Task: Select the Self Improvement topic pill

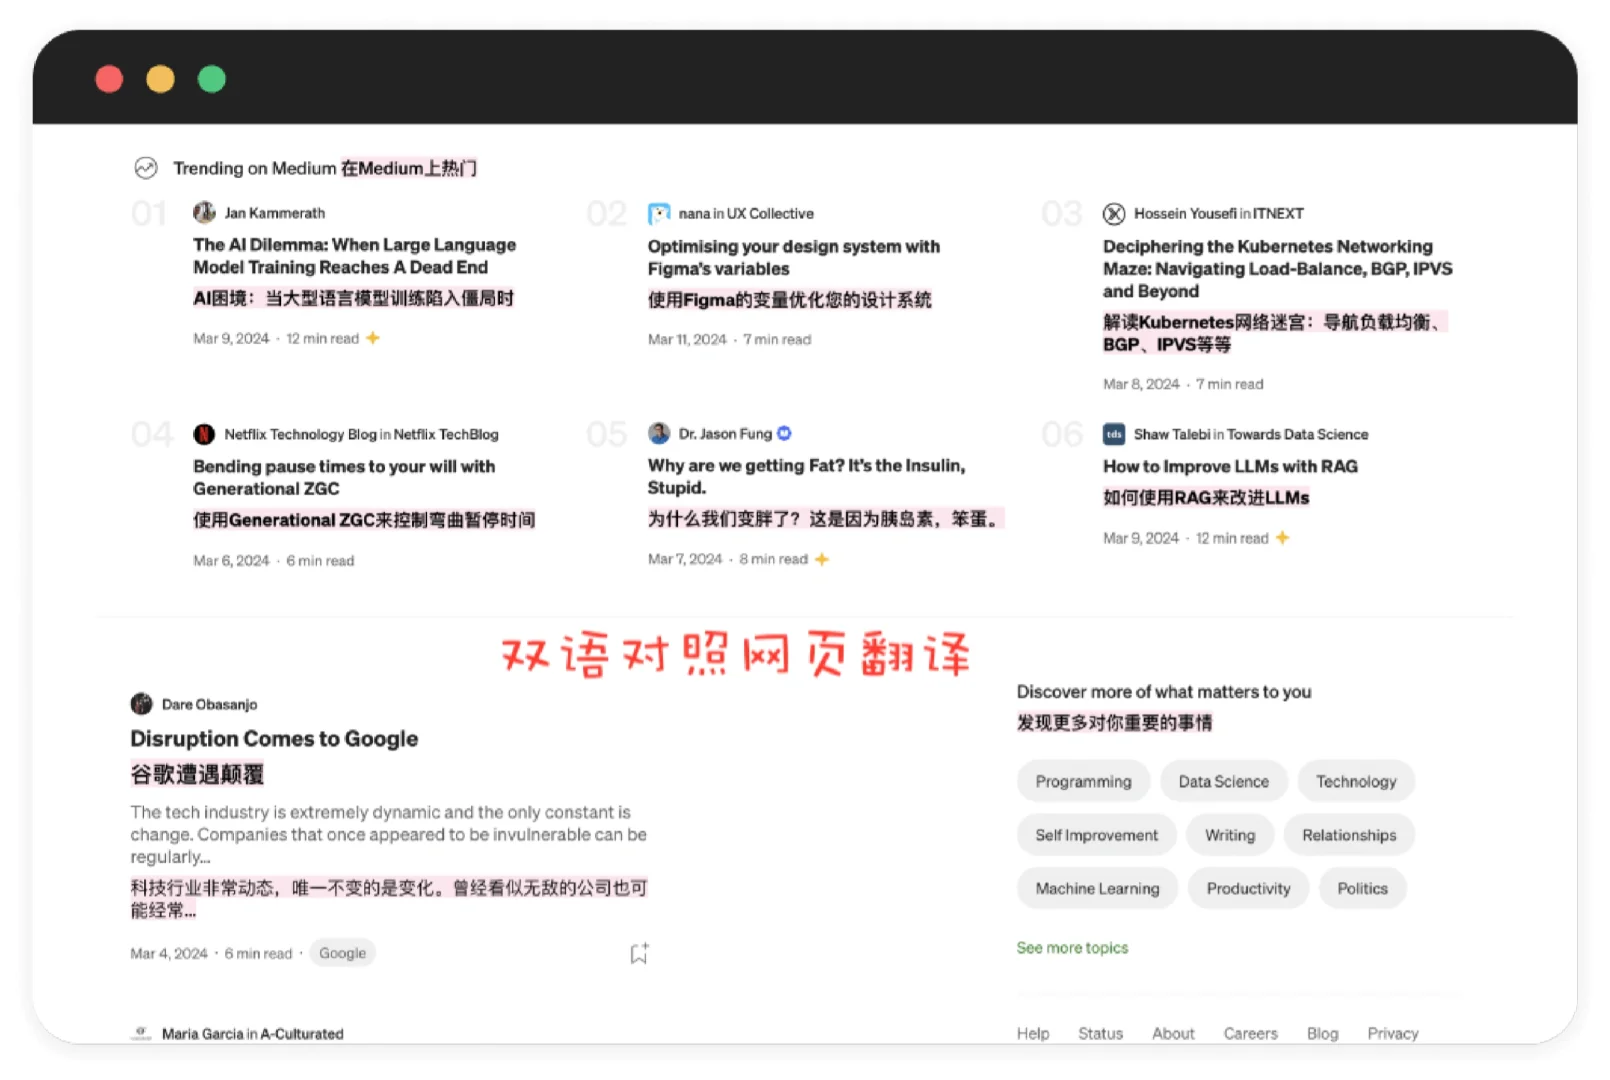Action: click(x=1096, y=835)
